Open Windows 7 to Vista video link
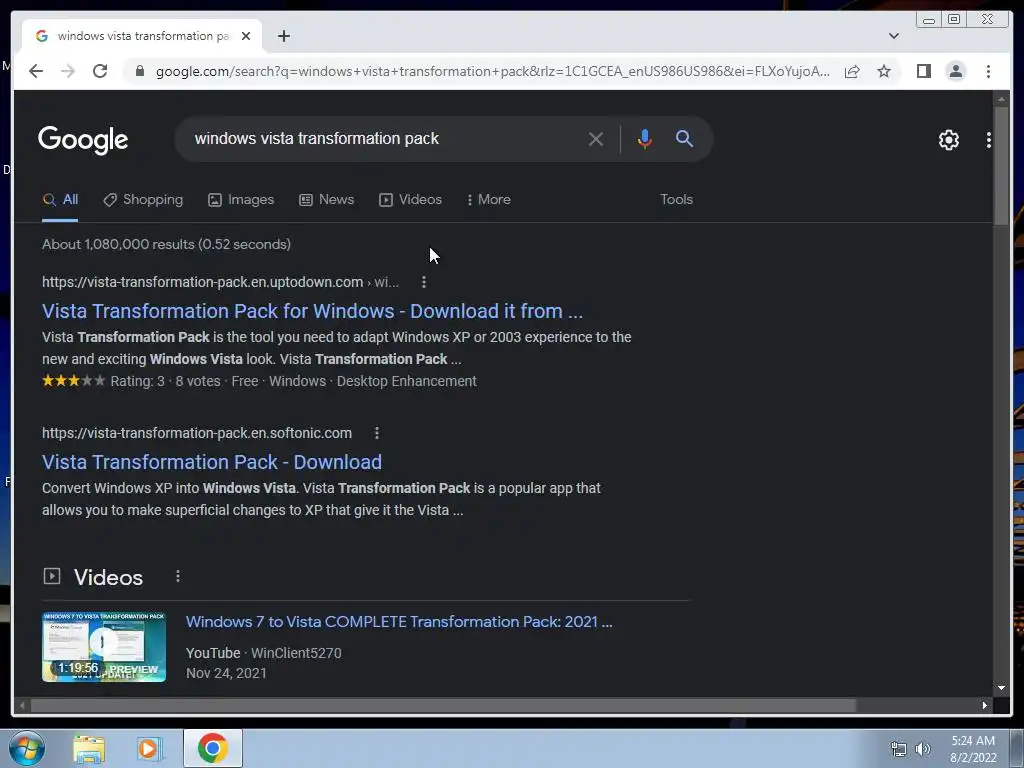1024x768 pixels. [x=399, y=622]
